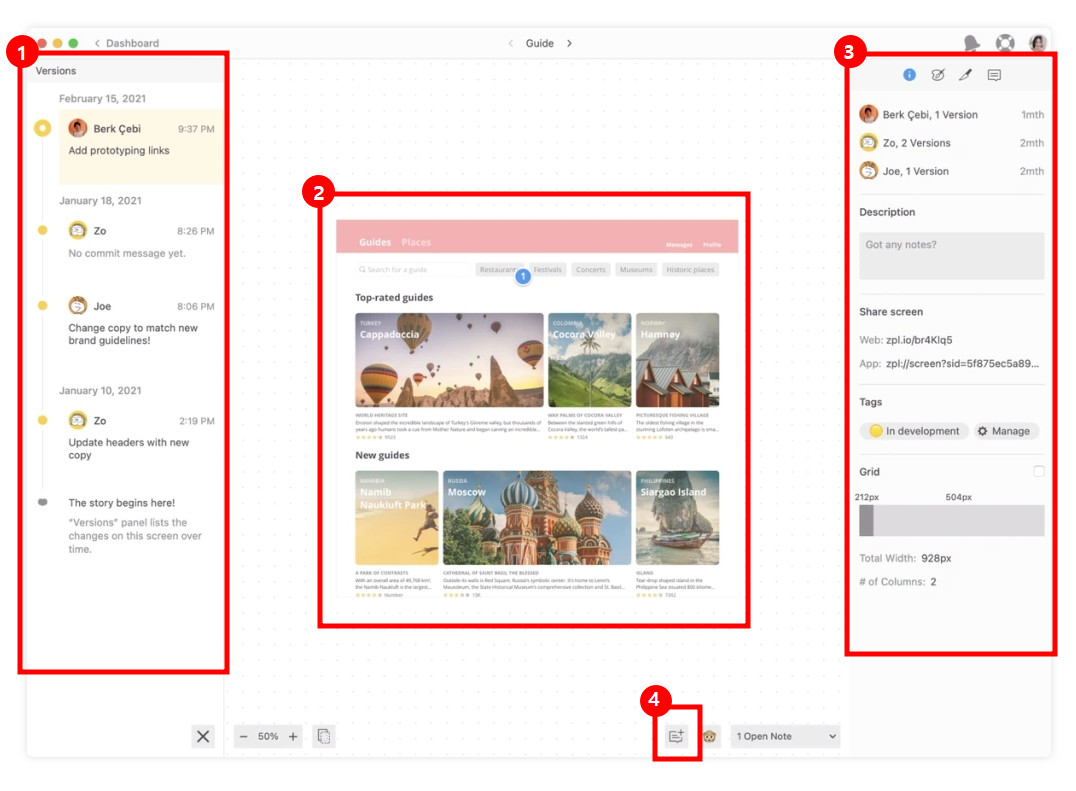Screen dimensions: 1076x791
Task: Click Joe, 1 Version row
Action: point(952,171)
